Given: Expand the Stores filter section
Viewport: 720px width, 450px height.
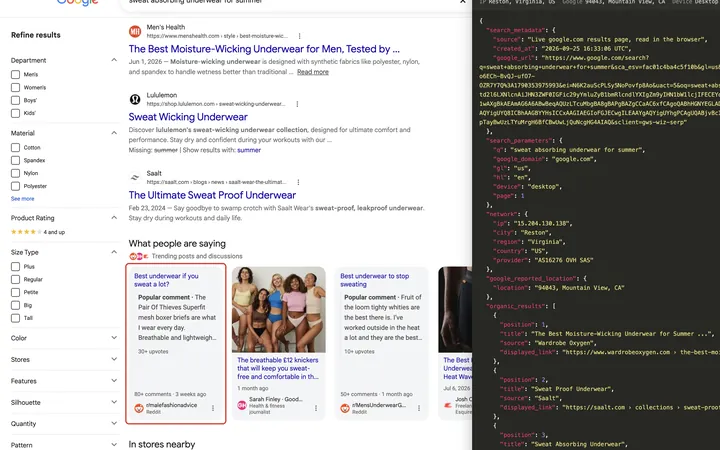Looking at the screenshot, I should coord(114,359).
